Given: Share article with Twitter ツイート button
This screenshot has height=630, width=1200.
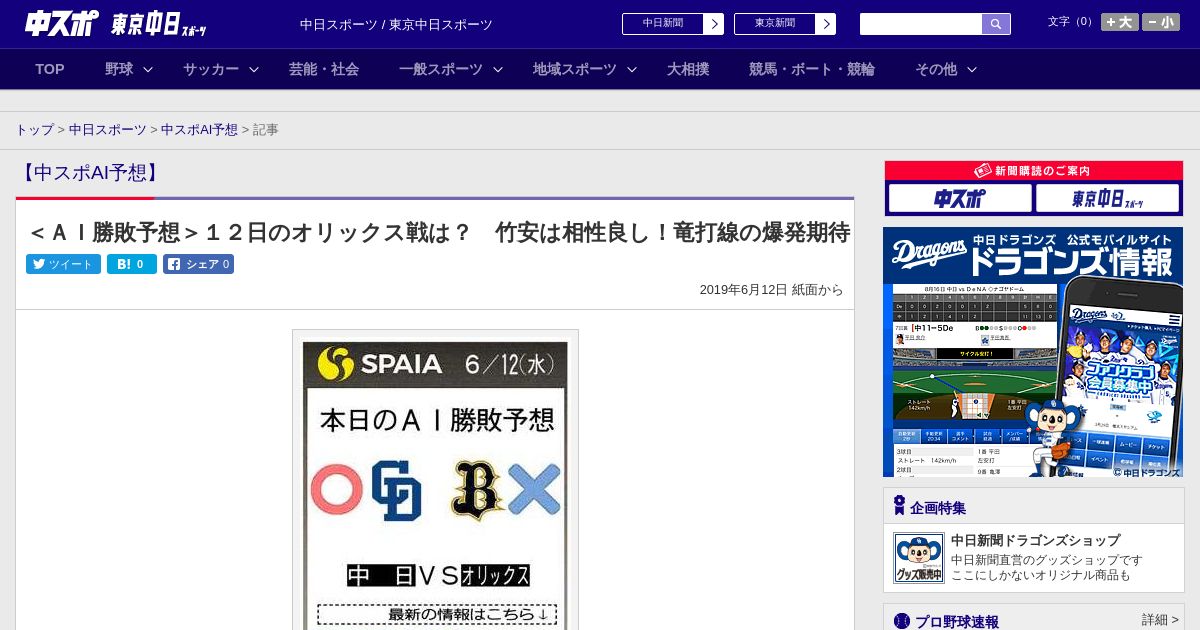Looking at the screenshot, I should pyautogui.click(x=63, y=264).
